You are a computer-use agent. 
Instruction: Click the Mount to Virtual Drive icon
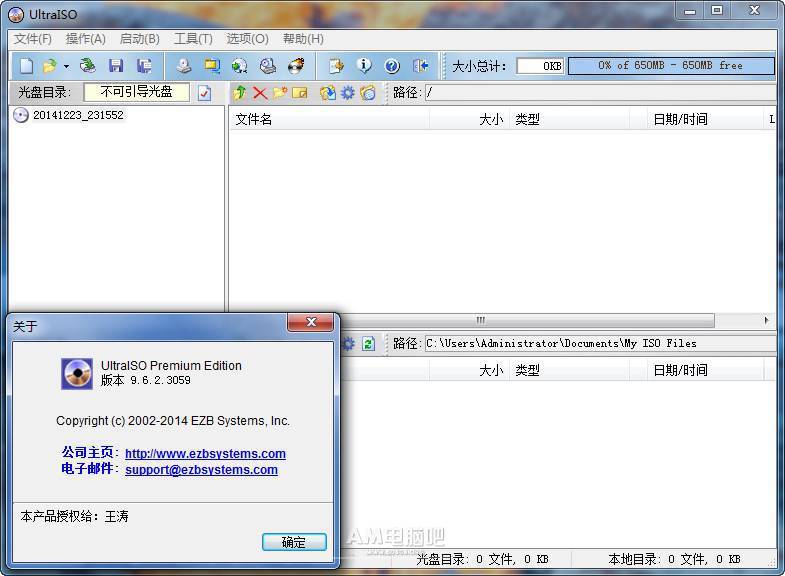[268, 66]
